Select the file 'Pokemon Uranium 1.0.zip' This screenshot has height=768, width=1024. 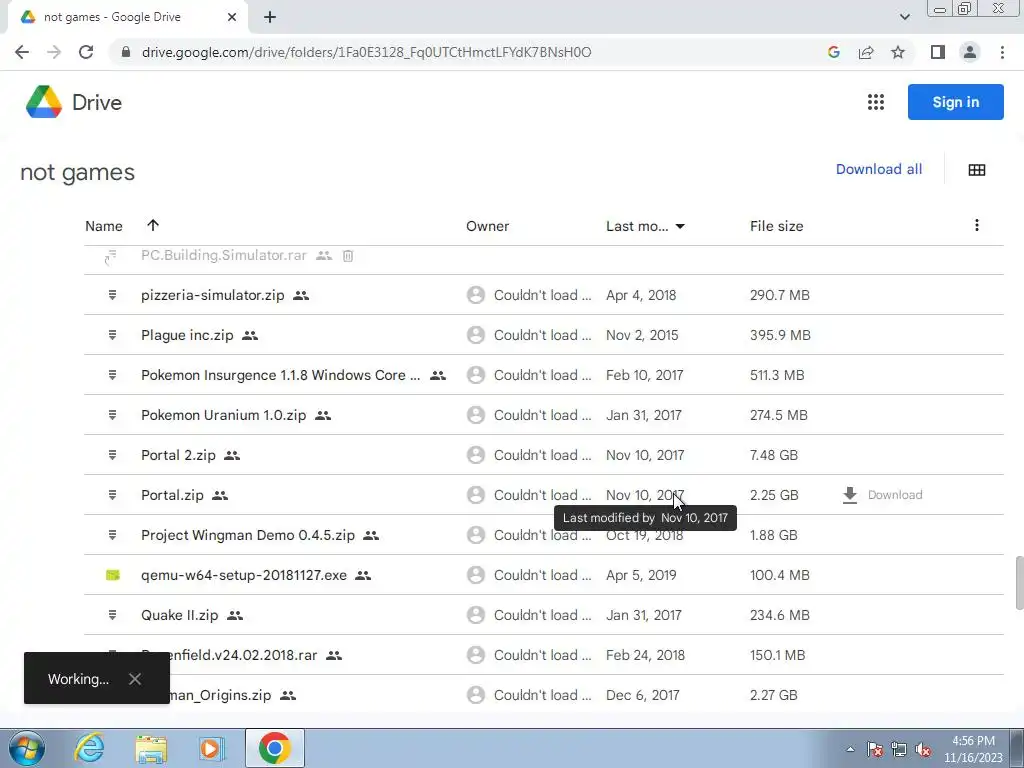pos(223,415)
